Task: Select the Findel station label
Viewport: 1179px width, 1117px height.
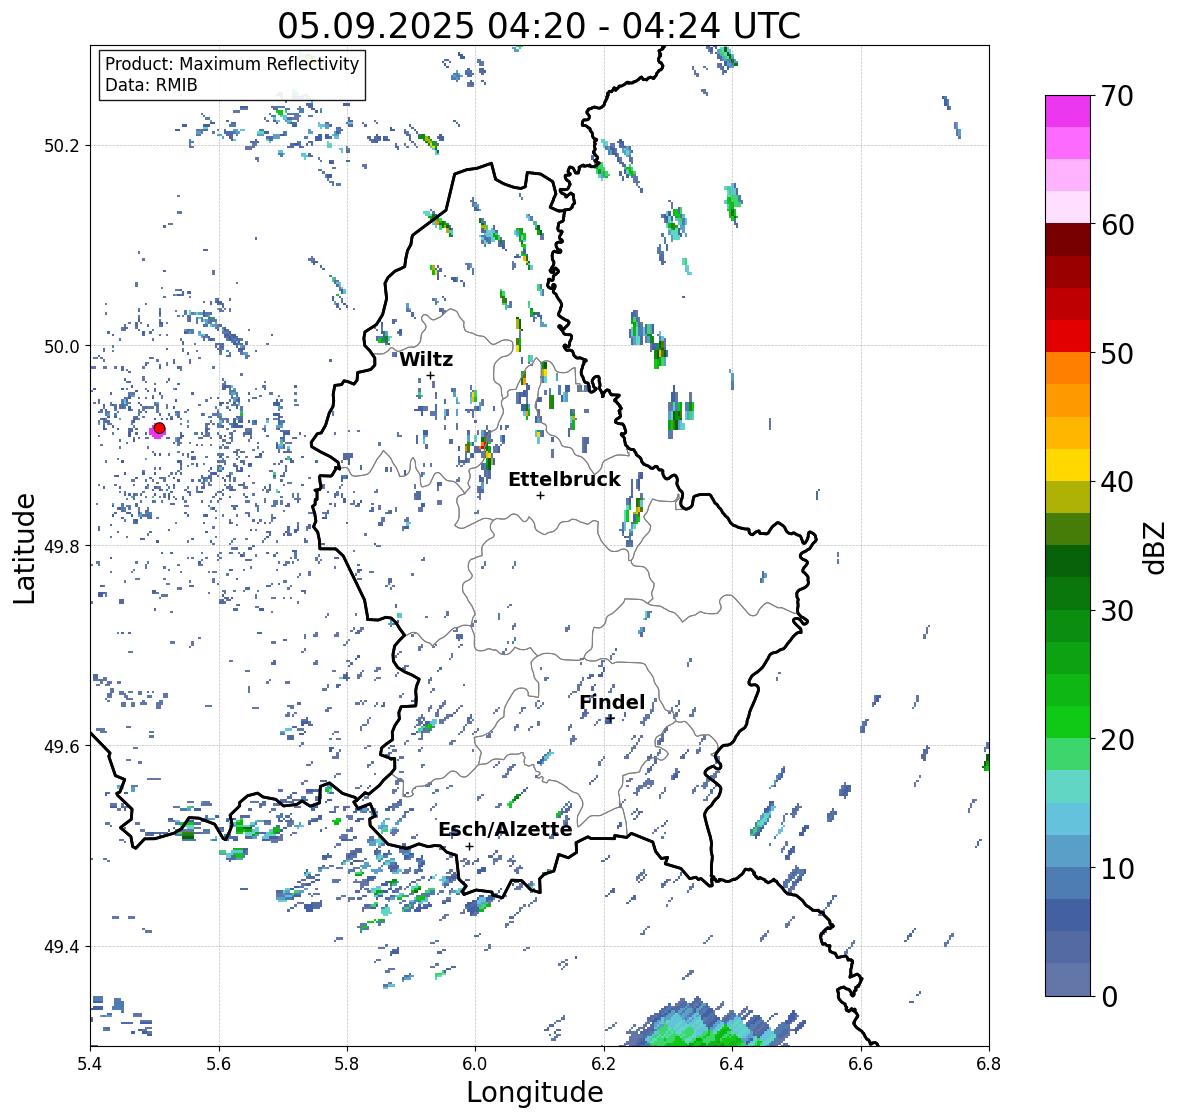Action: (612, 702)
